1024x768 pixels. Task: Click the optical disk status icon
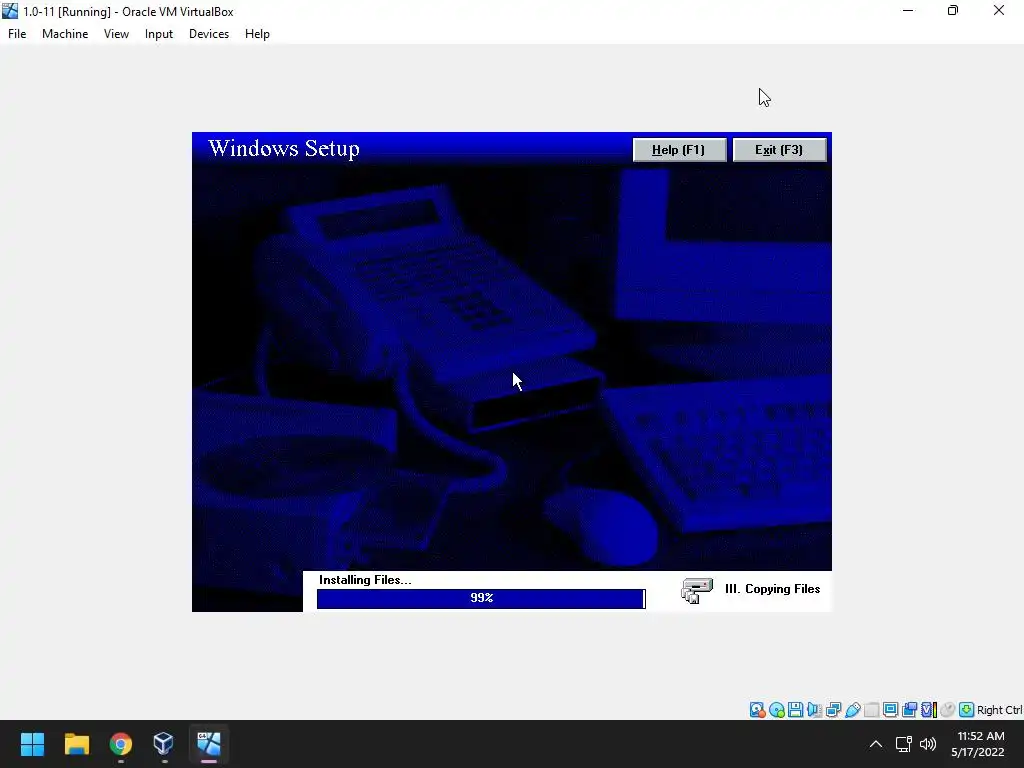[x=776, y=710]
